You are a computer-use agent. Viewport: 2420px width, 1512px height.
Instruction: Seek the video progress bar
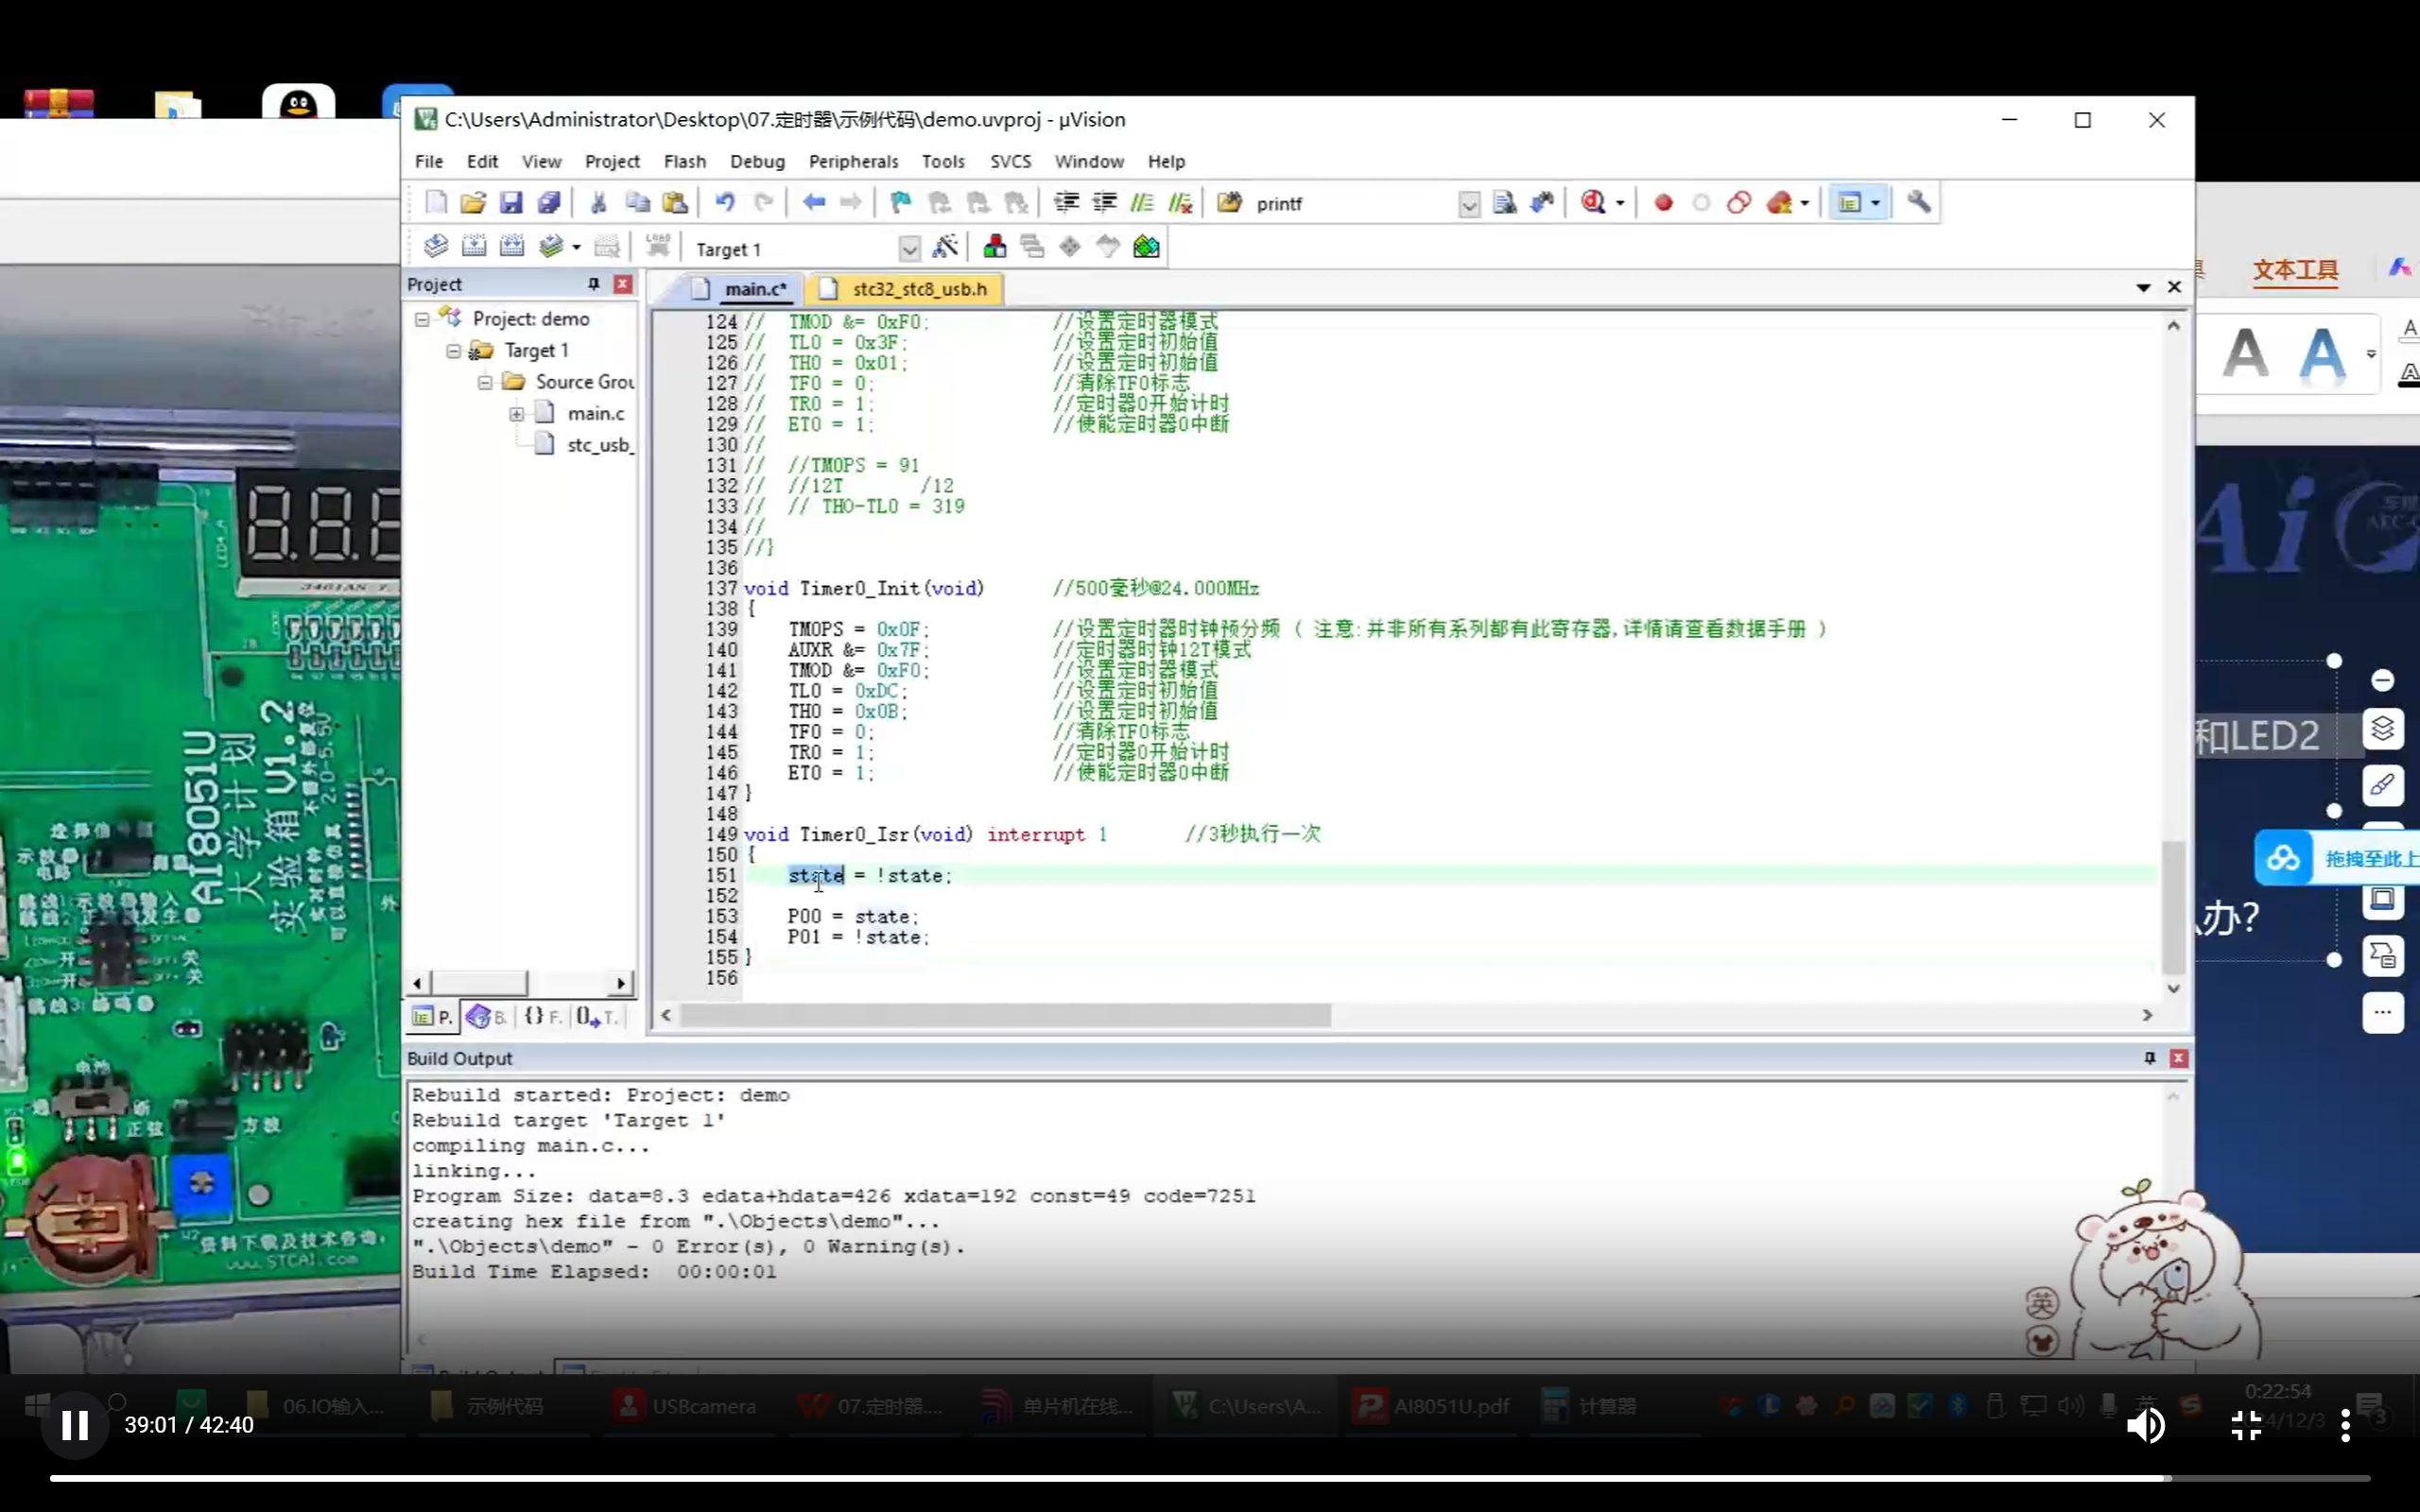[1210, 1477]
